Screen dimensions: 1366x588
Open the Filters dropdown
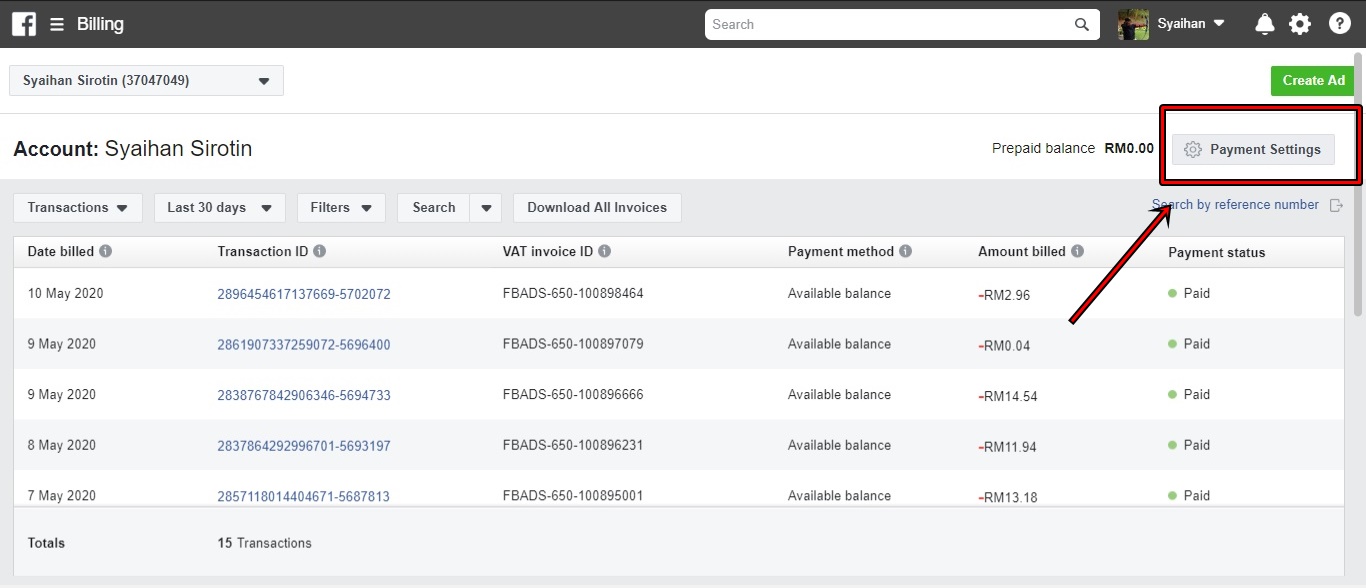click(x=341, y=208)
